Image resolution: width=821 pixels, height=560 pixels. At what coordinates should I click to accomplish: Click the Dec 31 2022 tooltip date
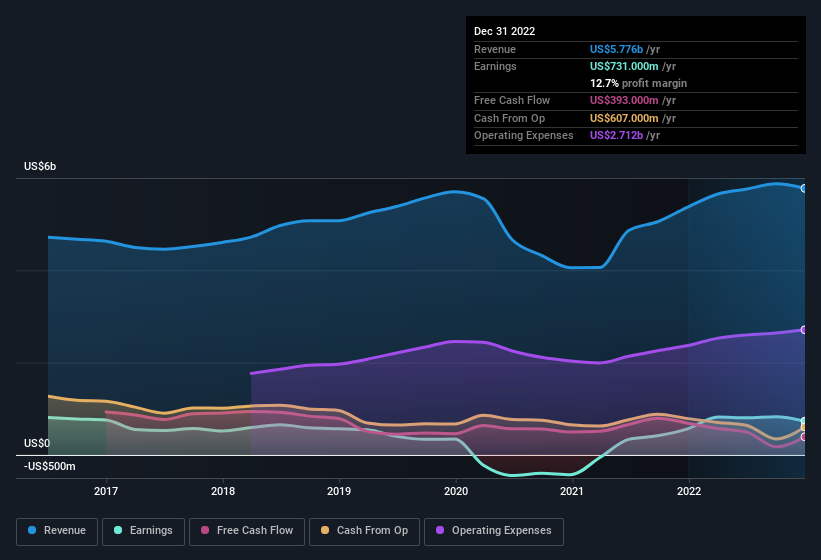coord(504,31)
